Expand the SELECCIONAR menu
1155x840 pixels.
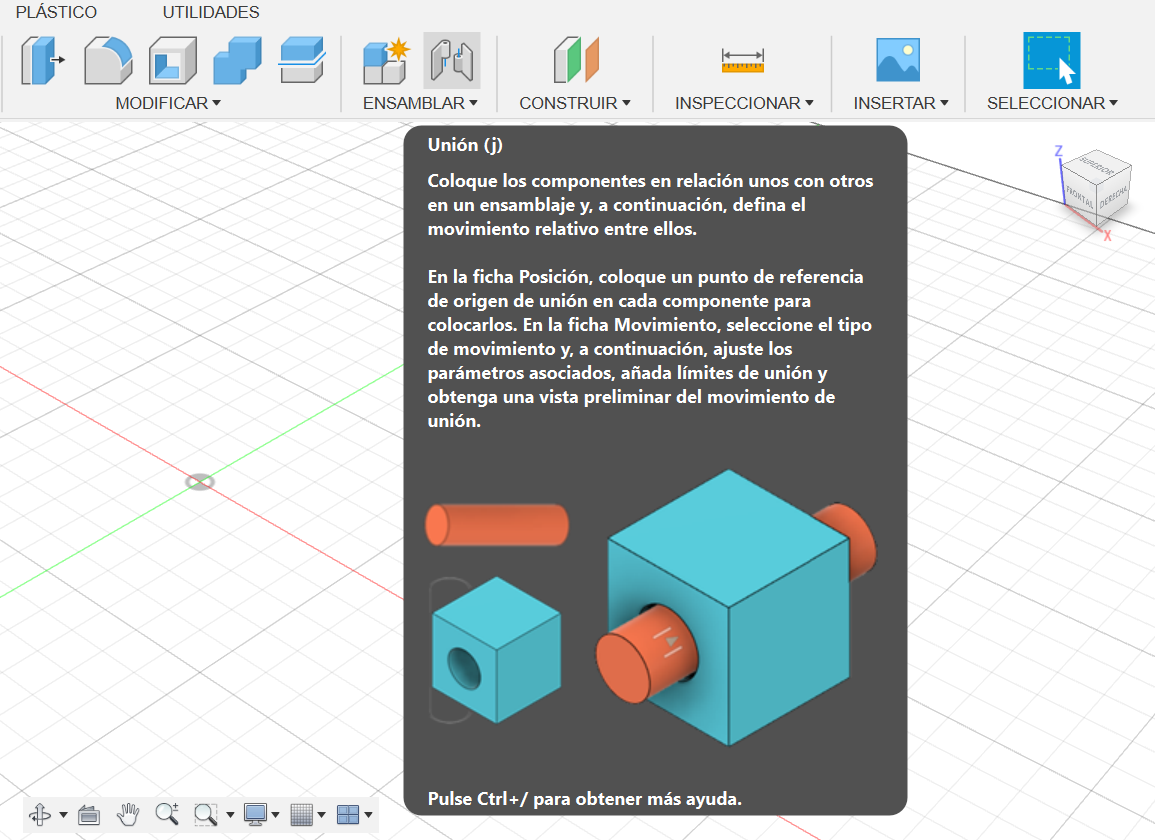pos(1052,103)
